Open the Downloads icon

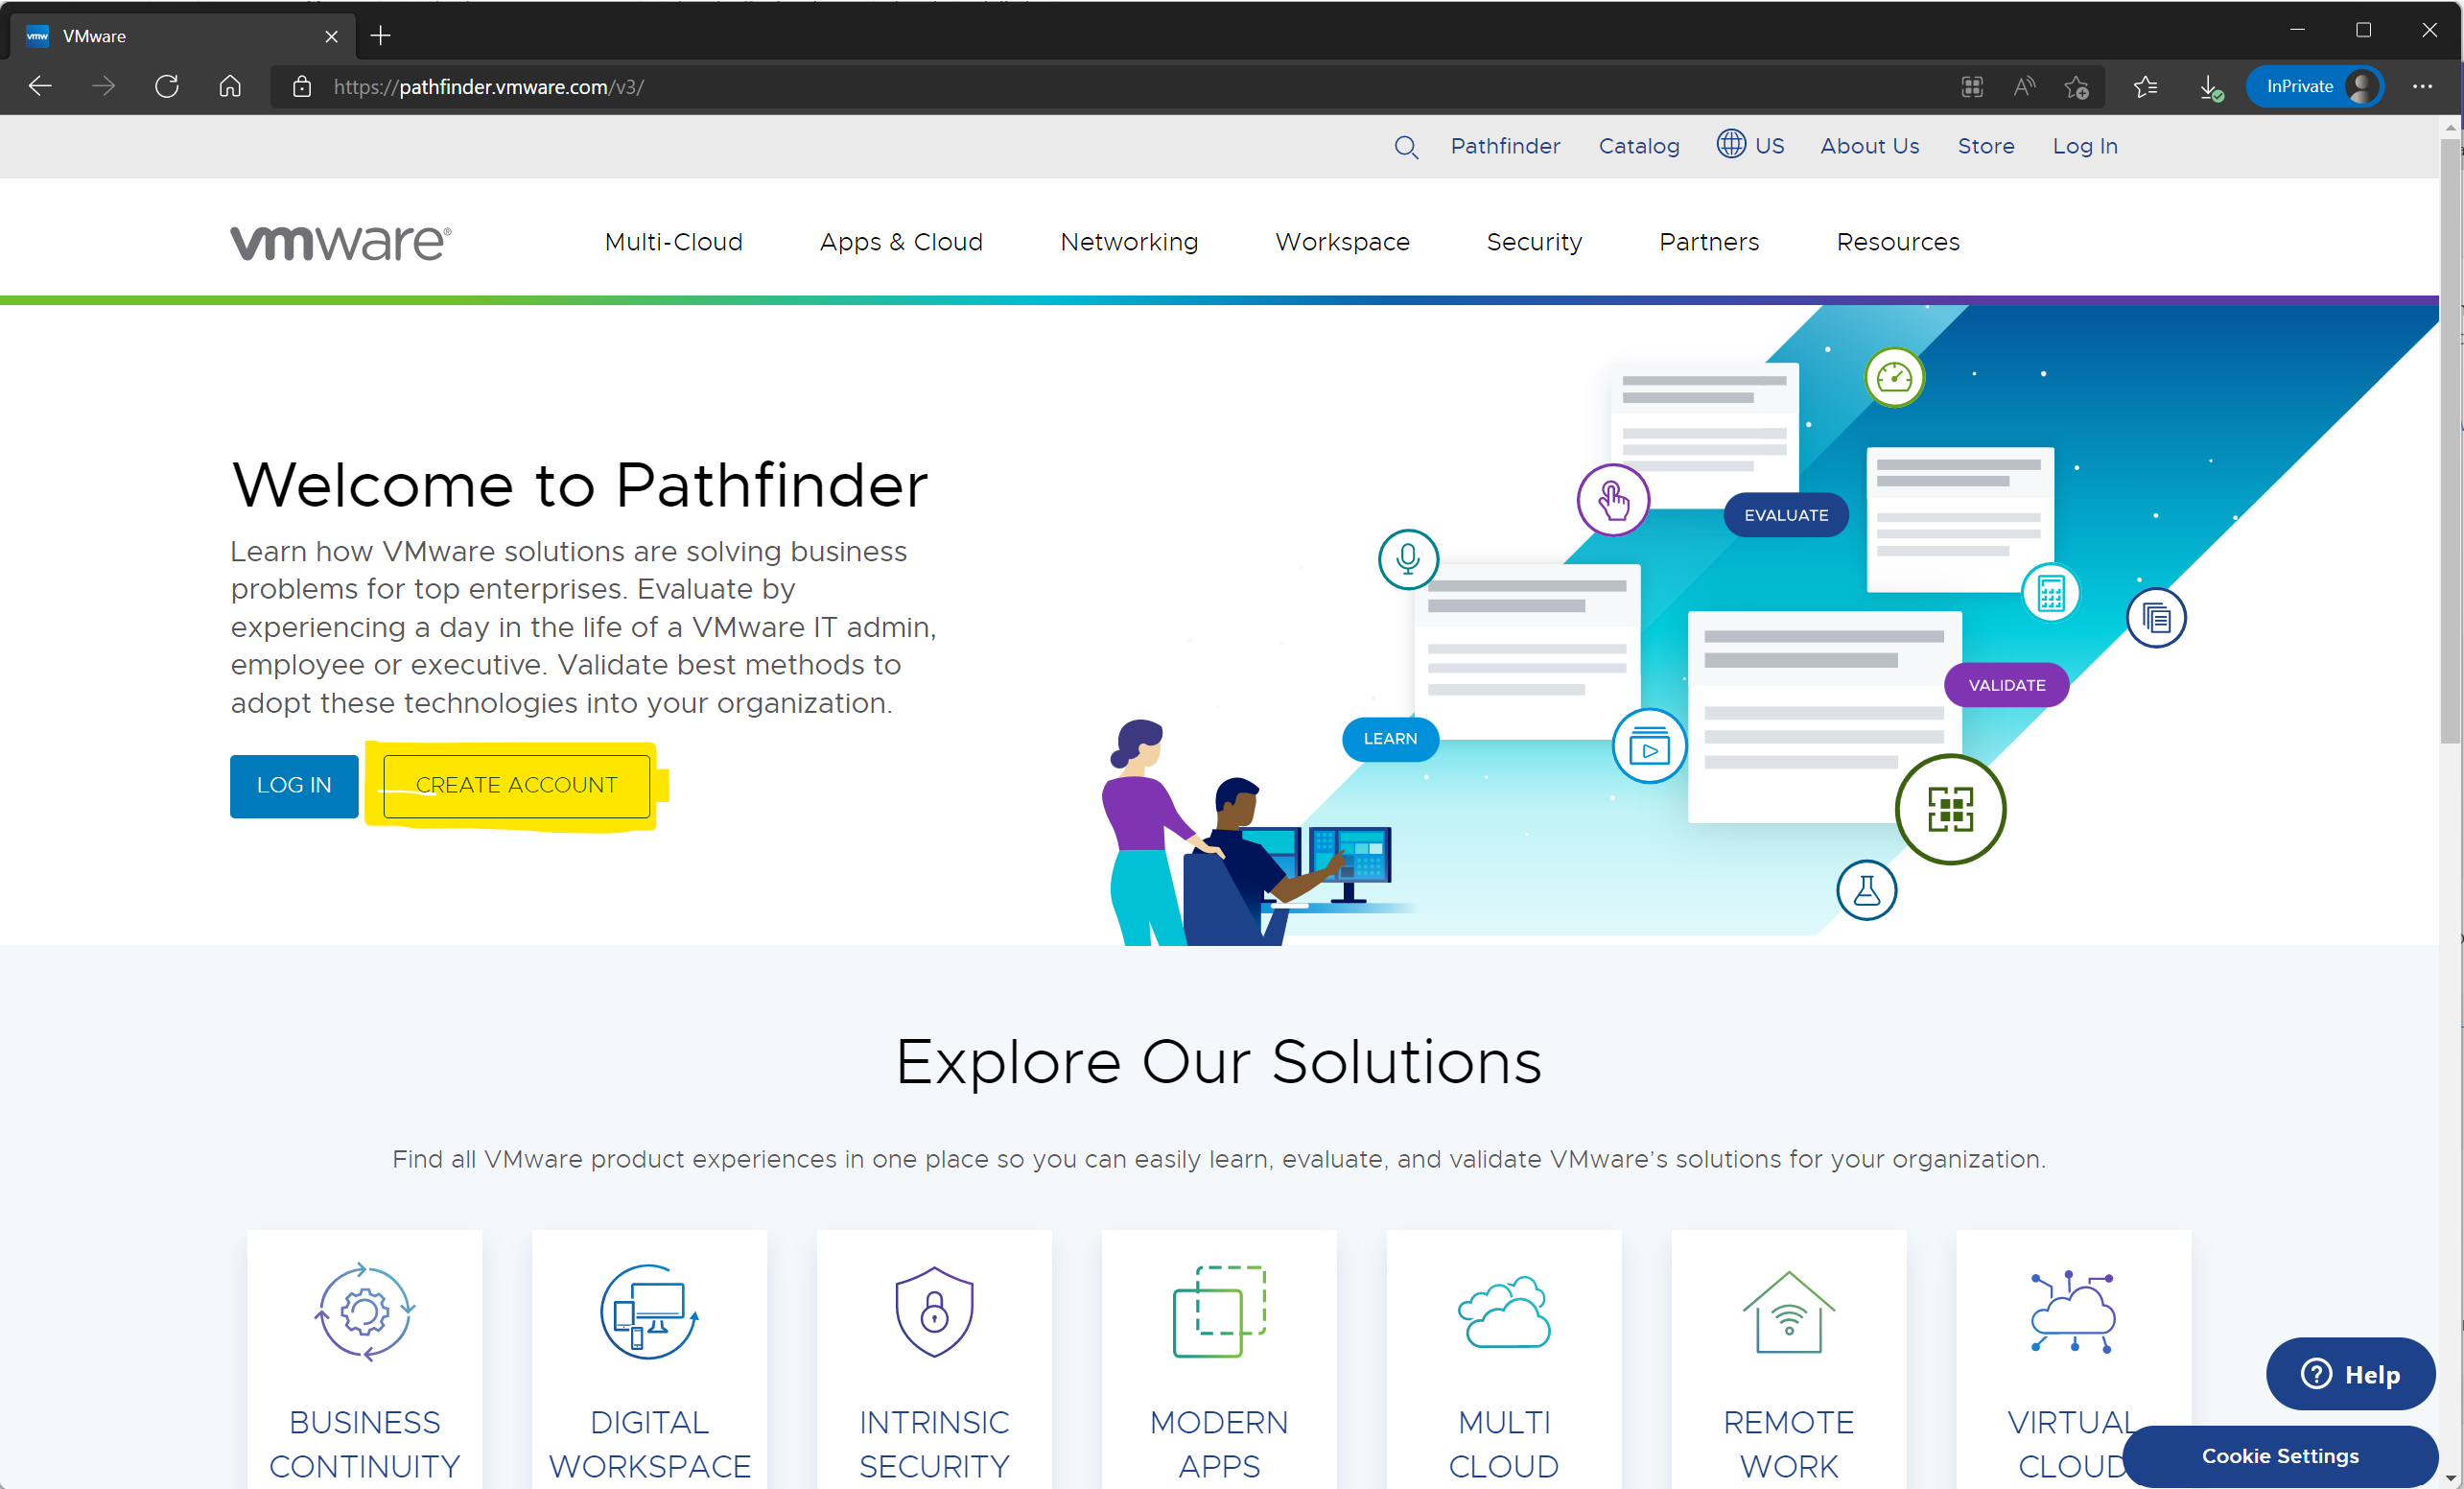(2210, 87)
